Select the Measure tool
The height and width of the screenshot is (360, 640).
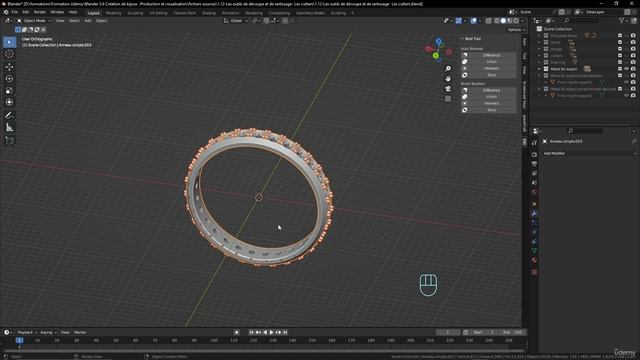9,128
